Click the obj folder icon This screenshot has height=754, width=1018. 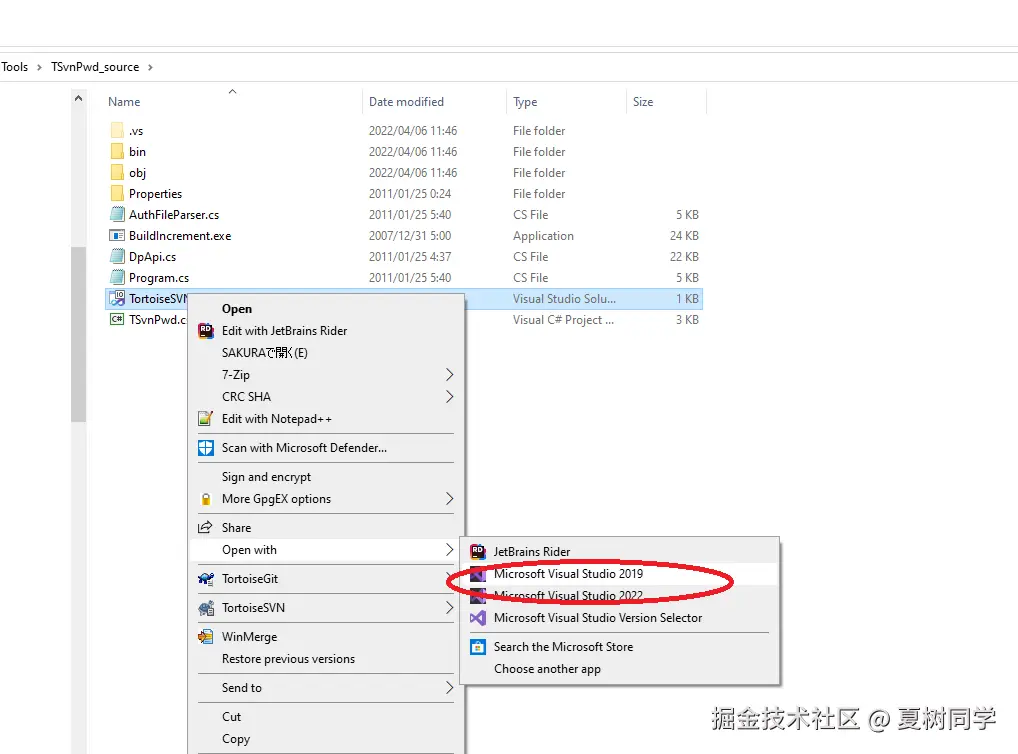tap(117, 173)
